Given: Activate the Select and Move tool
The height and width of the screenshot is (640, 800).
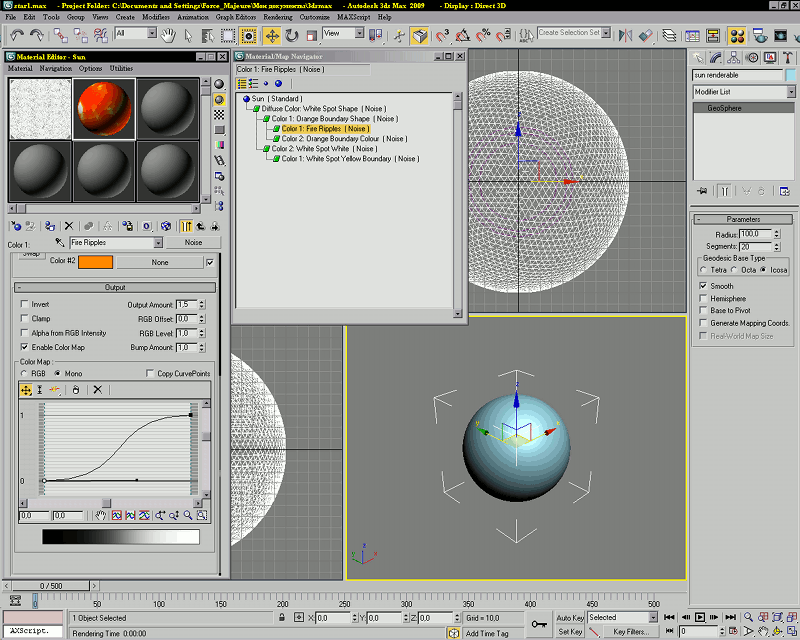Looking at the screenshot, I should 271,35.
